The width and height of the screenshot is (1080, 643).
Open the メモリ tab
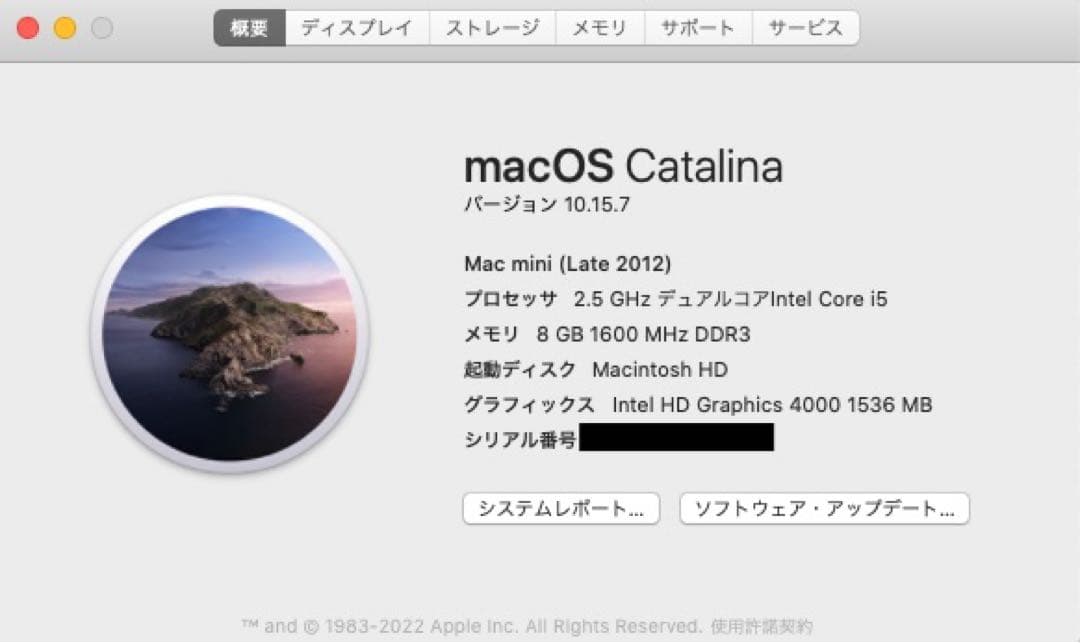[598, 27]
